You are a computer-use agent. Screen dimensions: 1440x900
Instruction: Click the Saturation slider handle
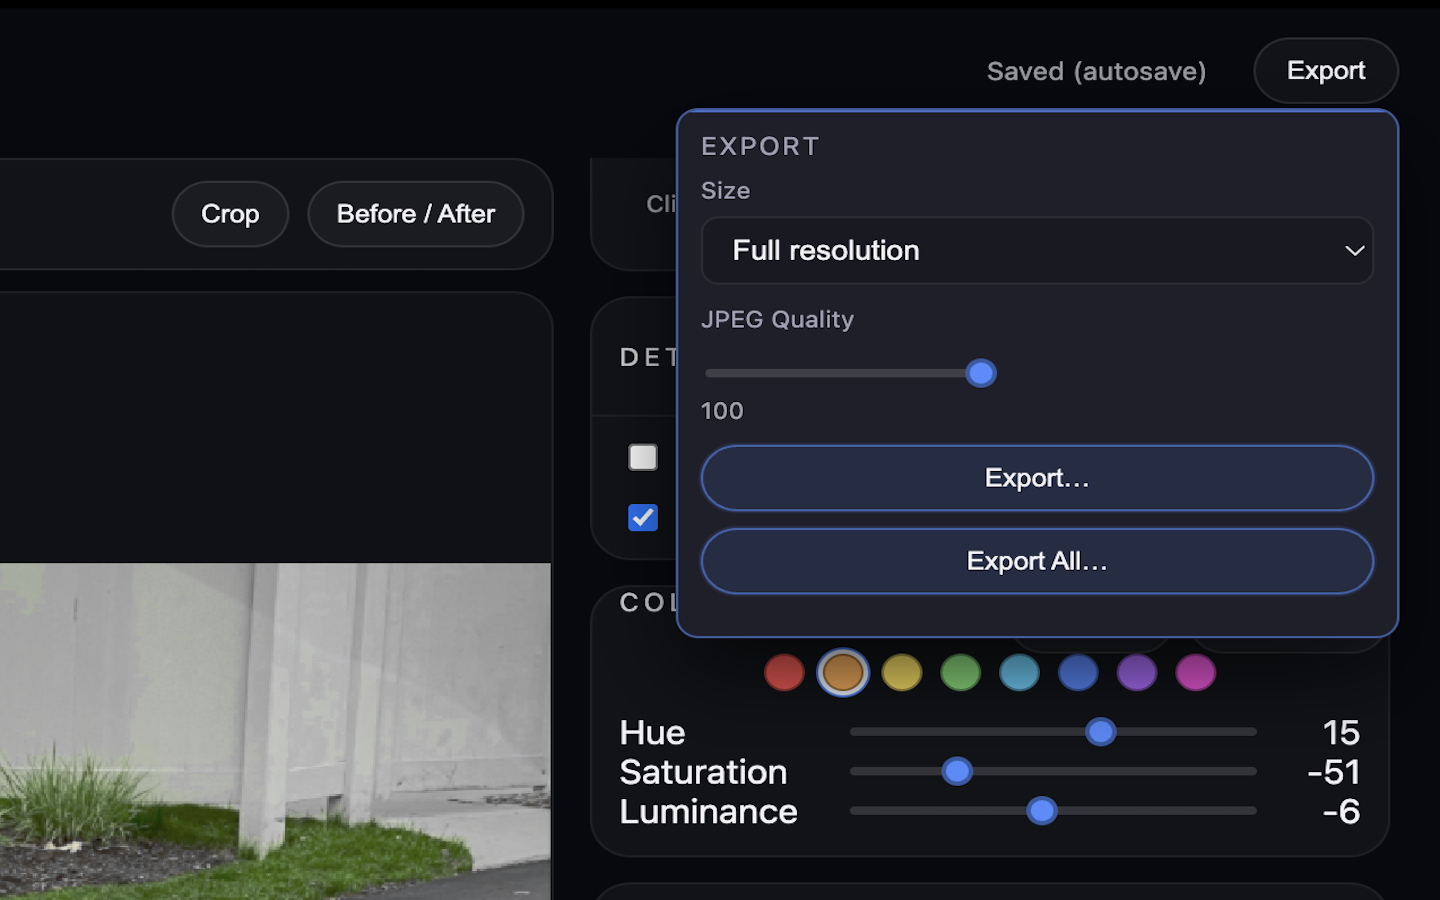click(957, 772)
